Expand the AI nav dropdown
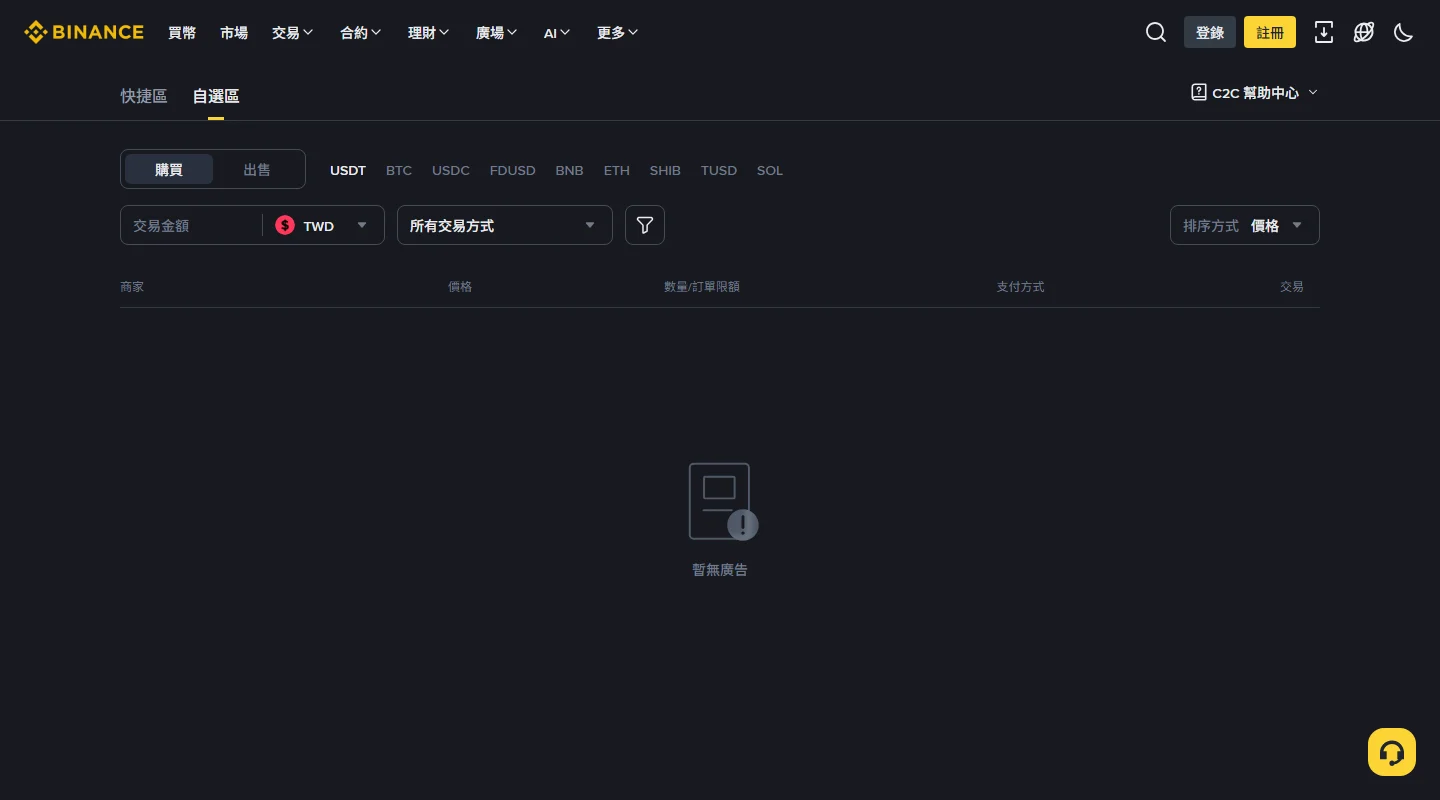The height and width of the screenshot is (800, 1440). tap(557, 33)
